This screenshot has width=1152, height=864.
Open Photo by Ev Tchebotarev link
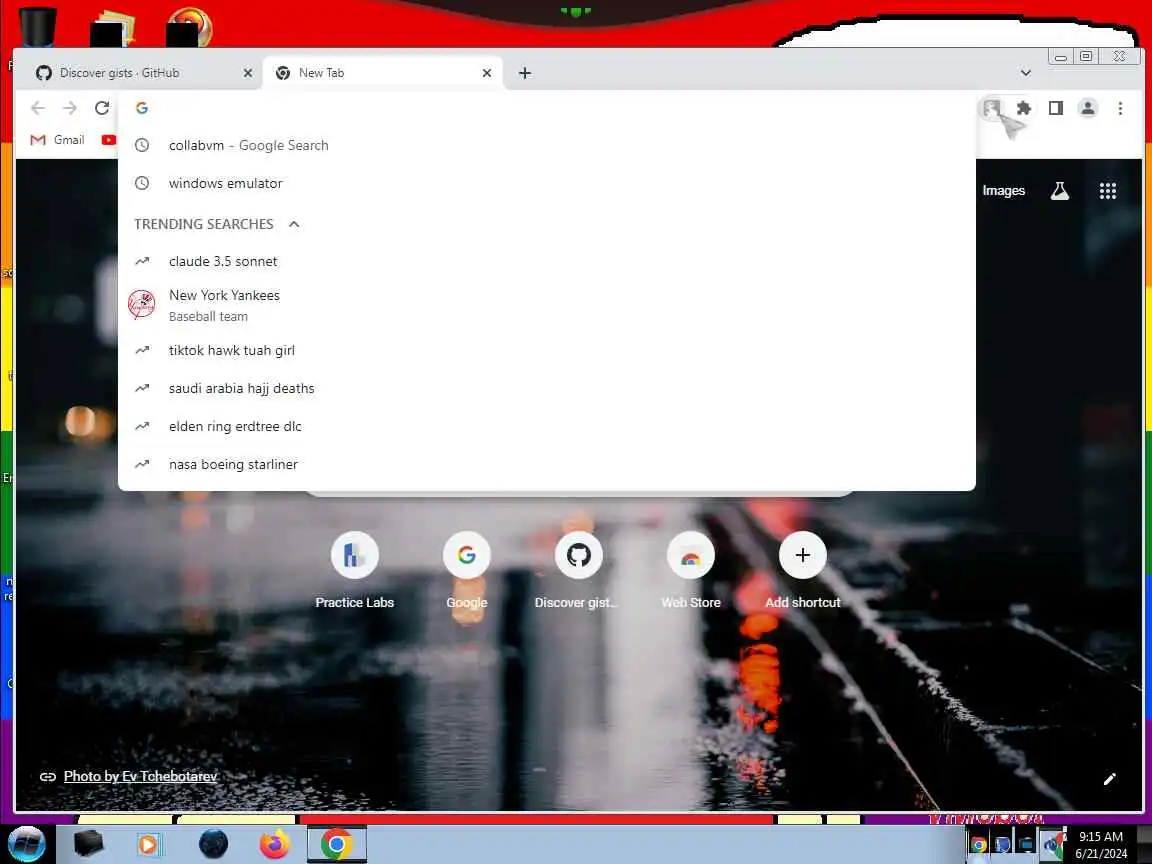[x=140, y=777]
